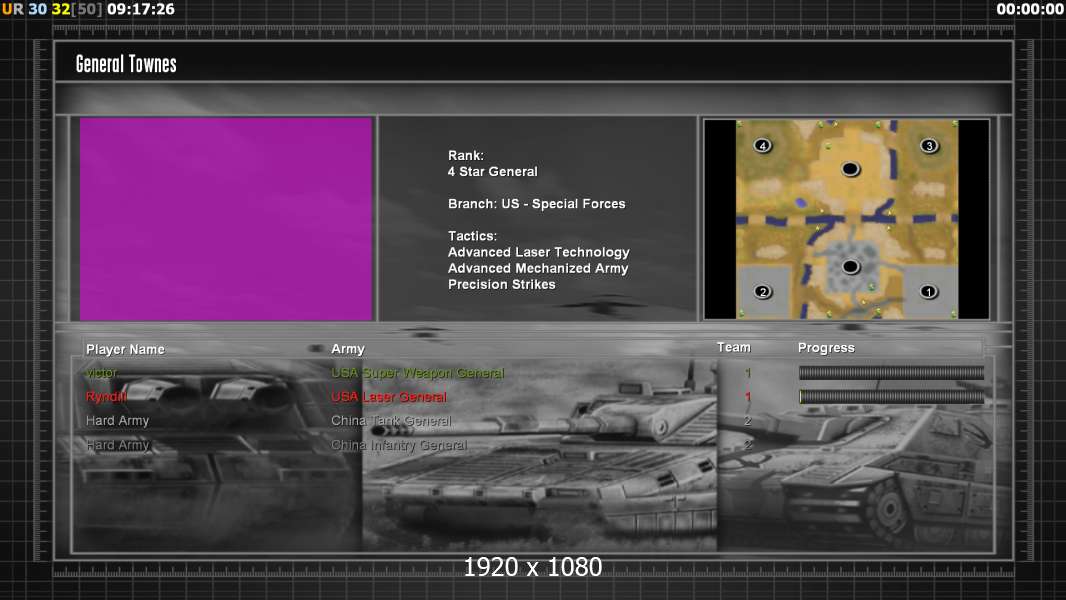Click Precision Strikes tactic

point(501,285)
